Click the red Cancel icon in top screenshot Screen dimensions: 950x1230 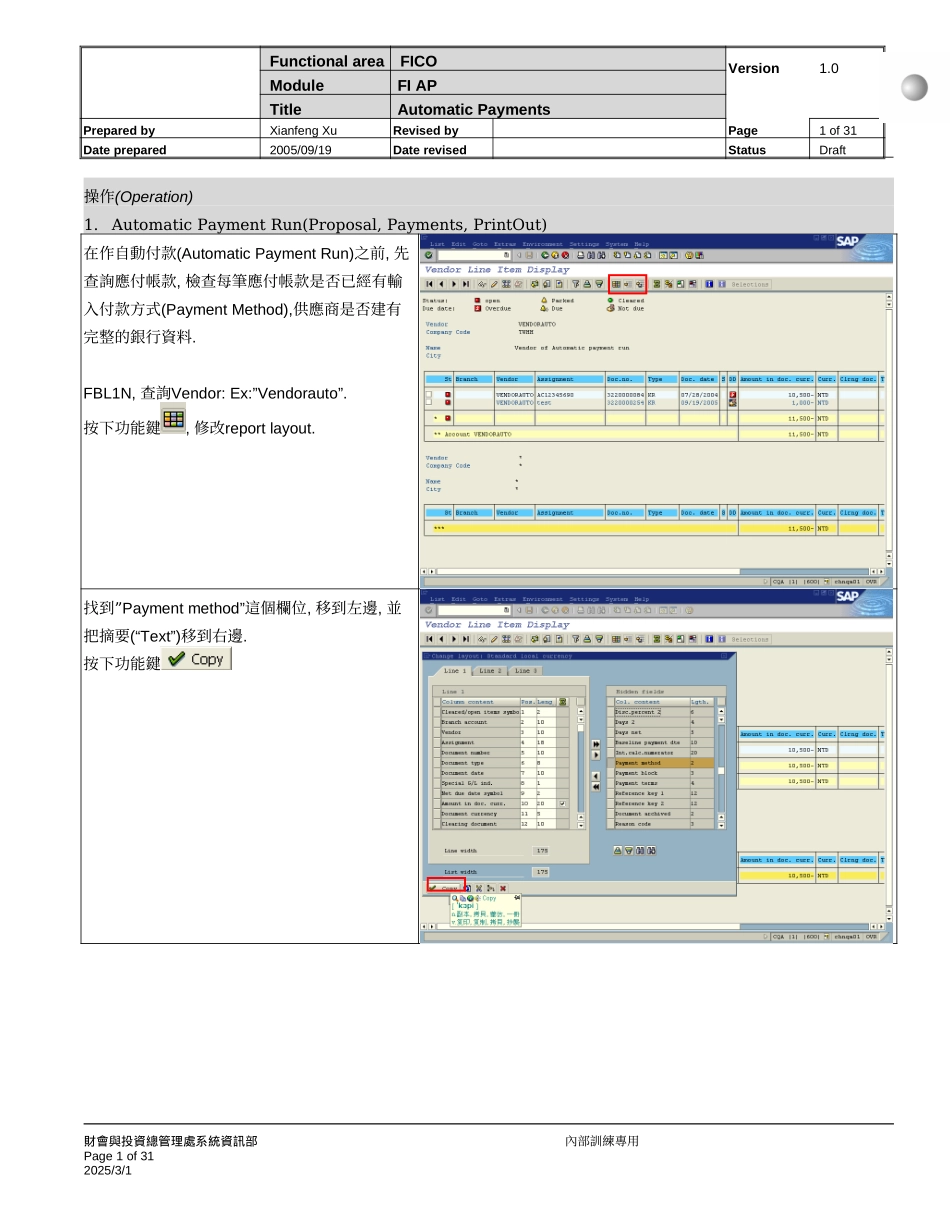(x=565, y=255)
